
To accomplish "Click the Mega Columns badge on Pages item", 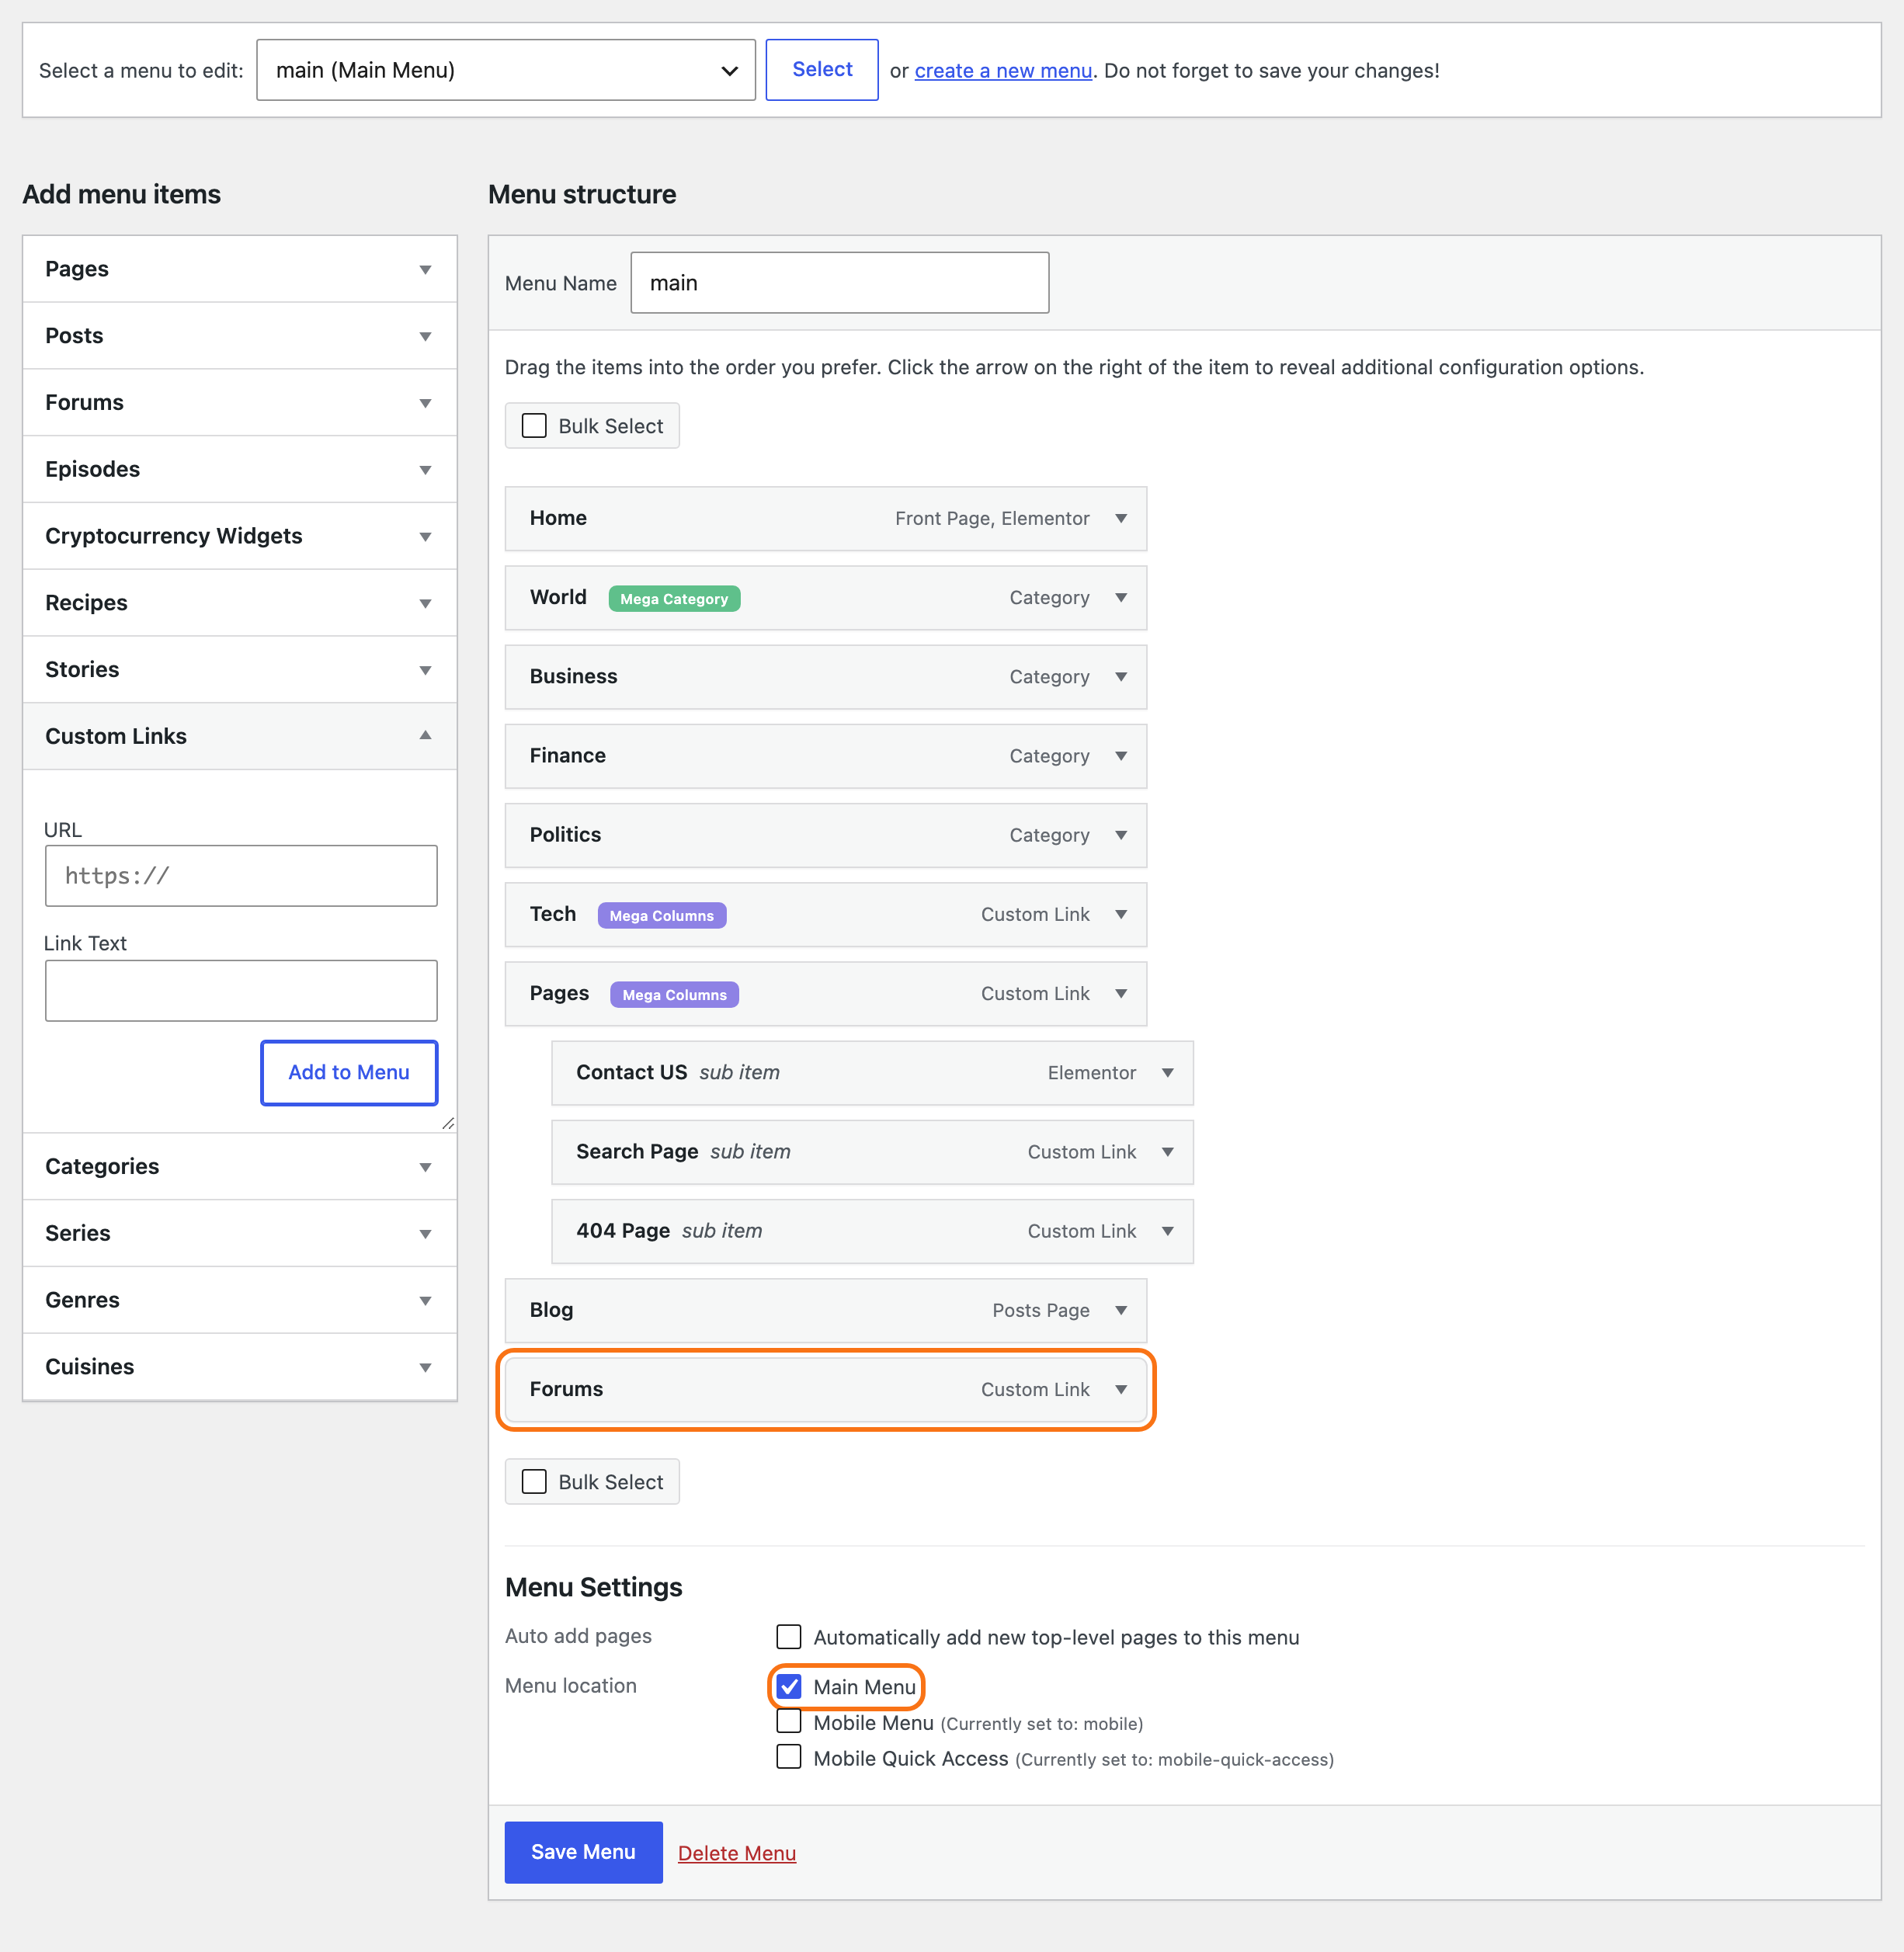I will 675,995.
